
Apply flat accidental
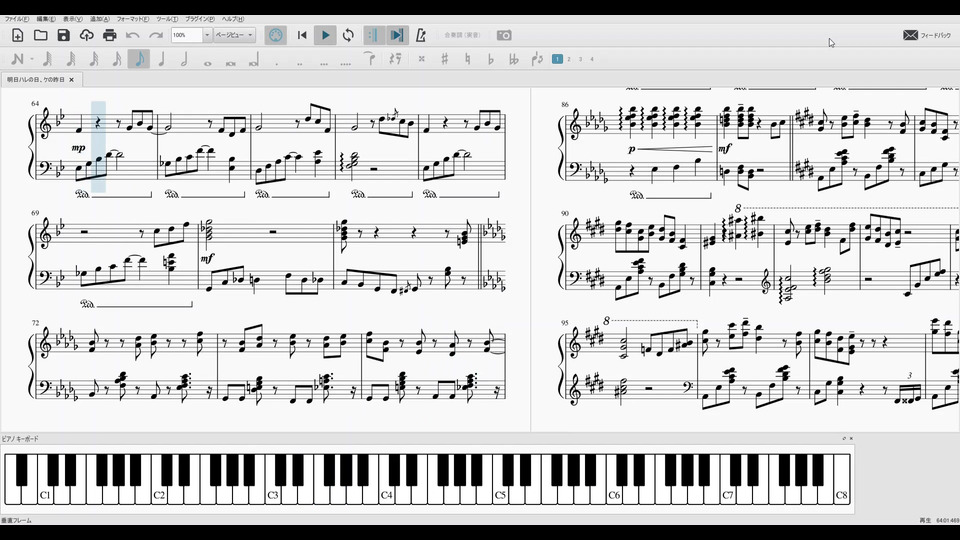click(490, 59)
